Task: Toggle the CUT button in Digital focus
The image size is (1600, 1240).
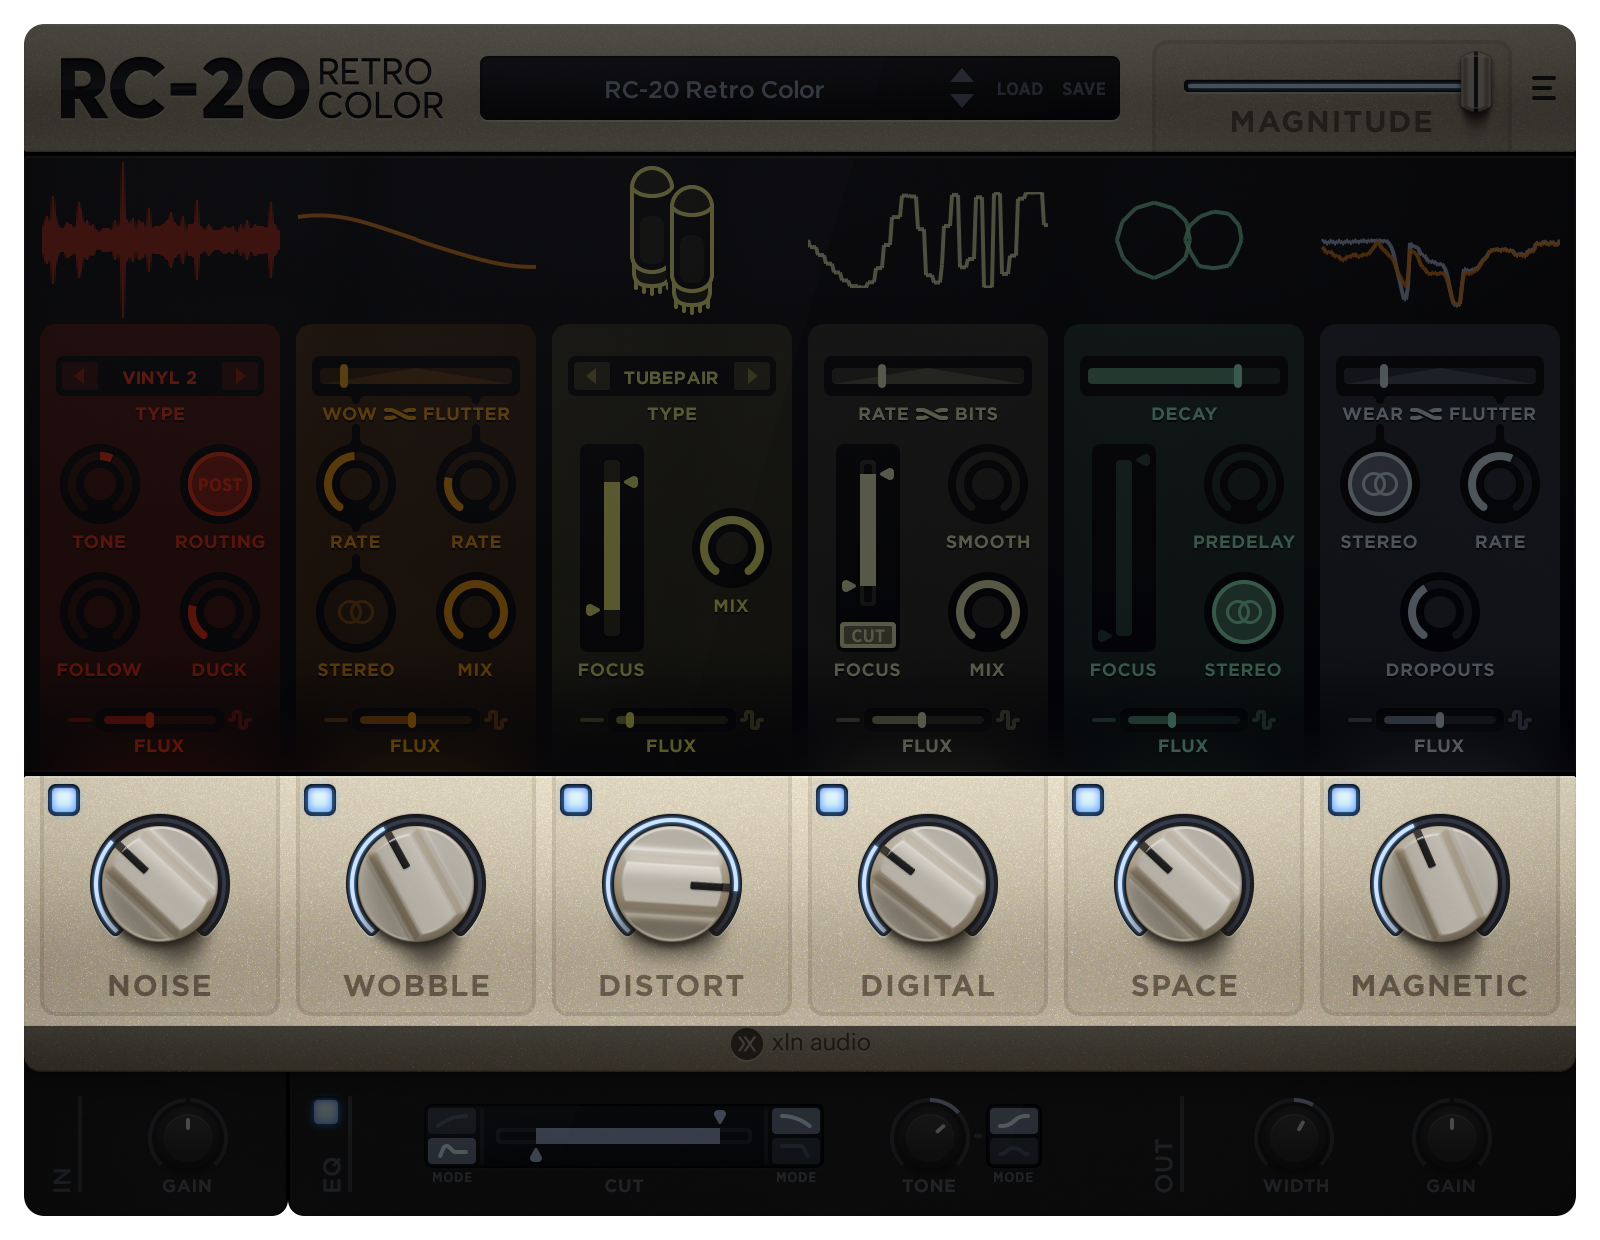Action: (868, 635)
